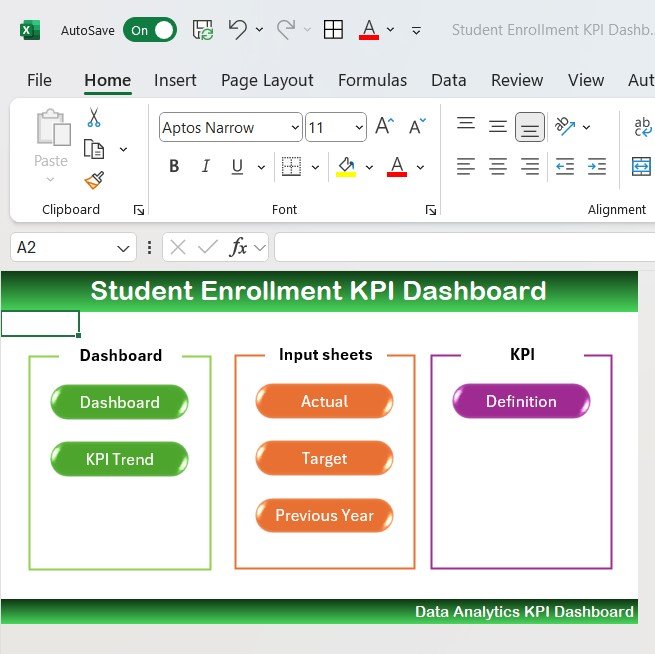Expand underline style options arrow
Viewport: 655px width, 654px height.
pos(261,167)
